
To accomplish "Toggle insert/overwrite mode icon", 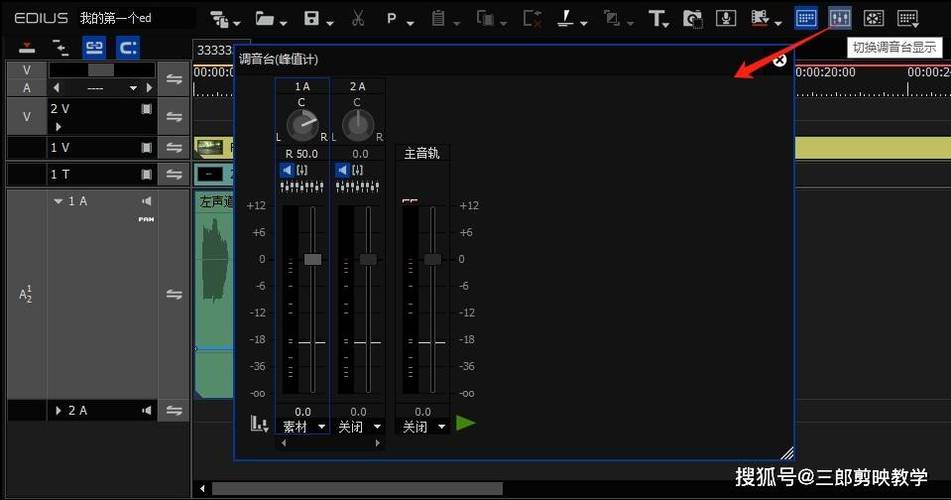I will [x=27, y=47].
